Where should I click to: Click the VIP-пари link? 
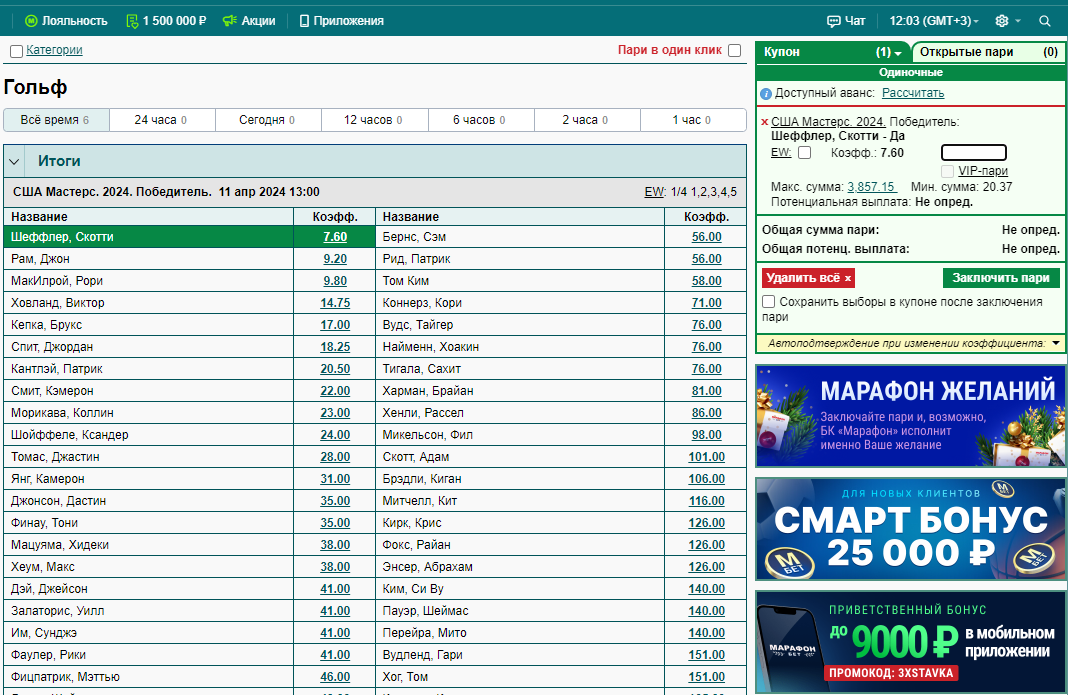click(x=983, y=171)
